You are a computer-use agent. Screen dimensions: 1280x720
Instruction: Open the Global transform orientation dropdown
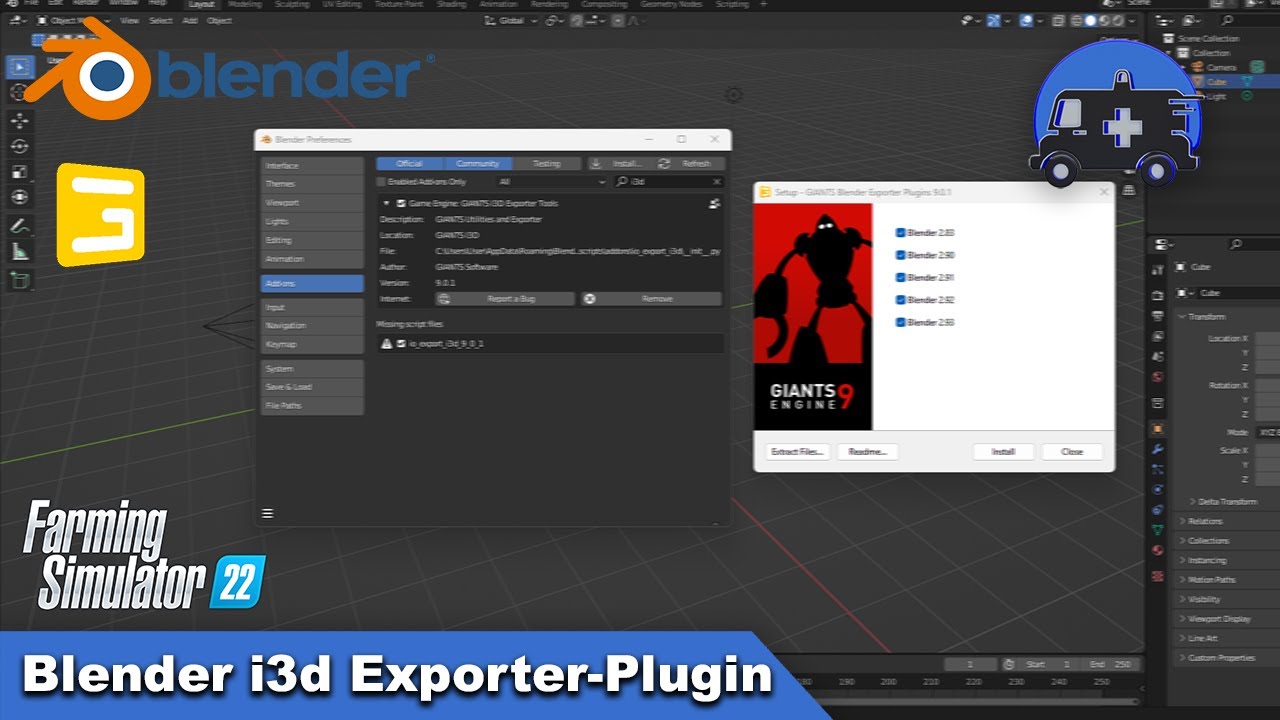tap(511, 20)
